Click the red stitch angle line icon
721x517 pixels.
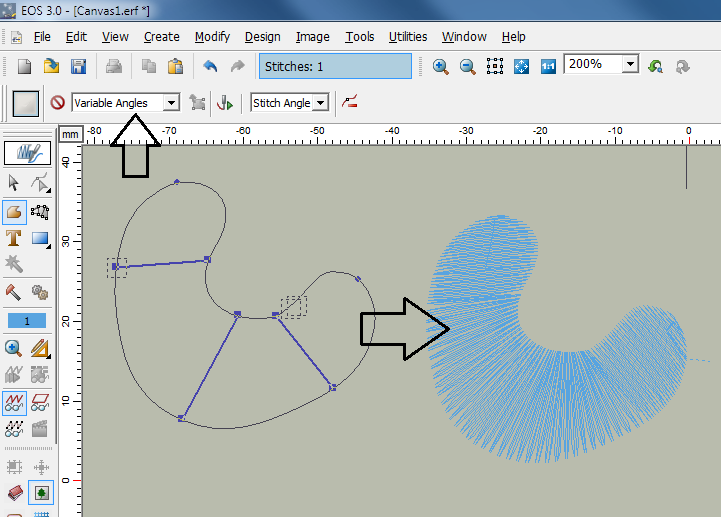point(350,102)
